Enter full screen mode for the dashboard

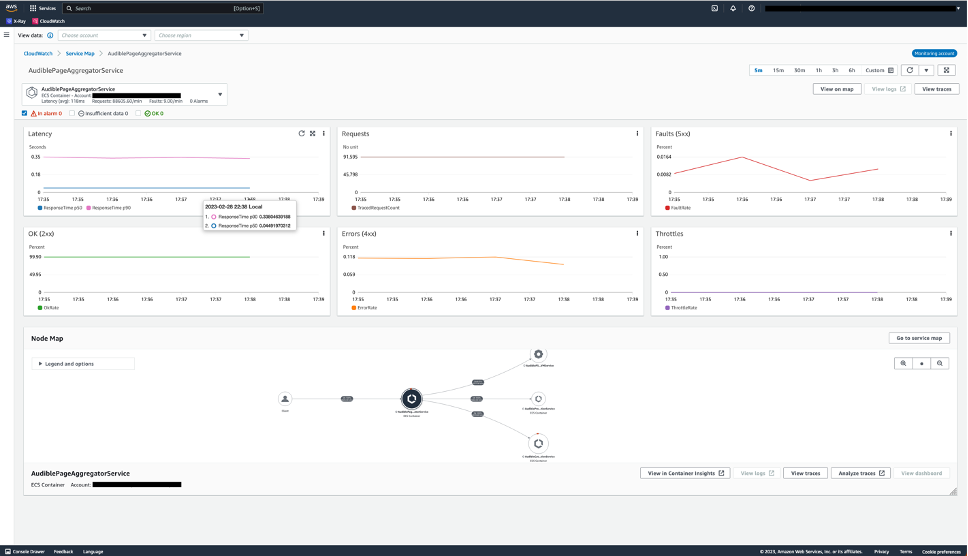tap(946, 70)
